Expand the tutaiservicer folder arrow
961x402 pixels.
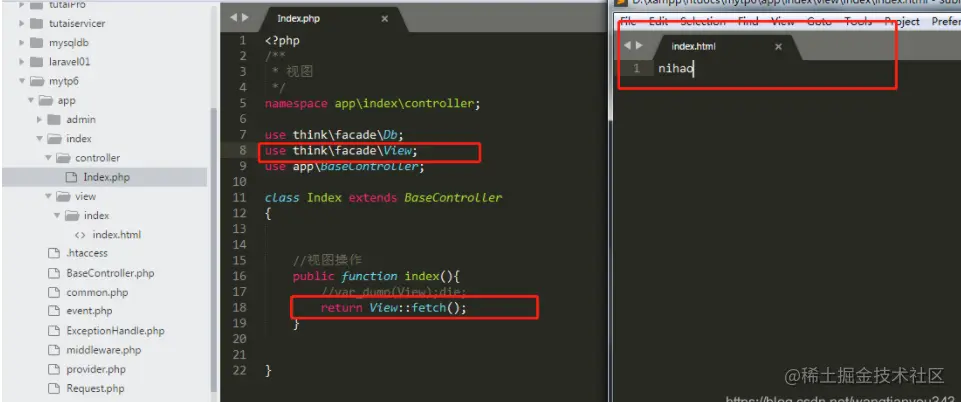(22, 23)
